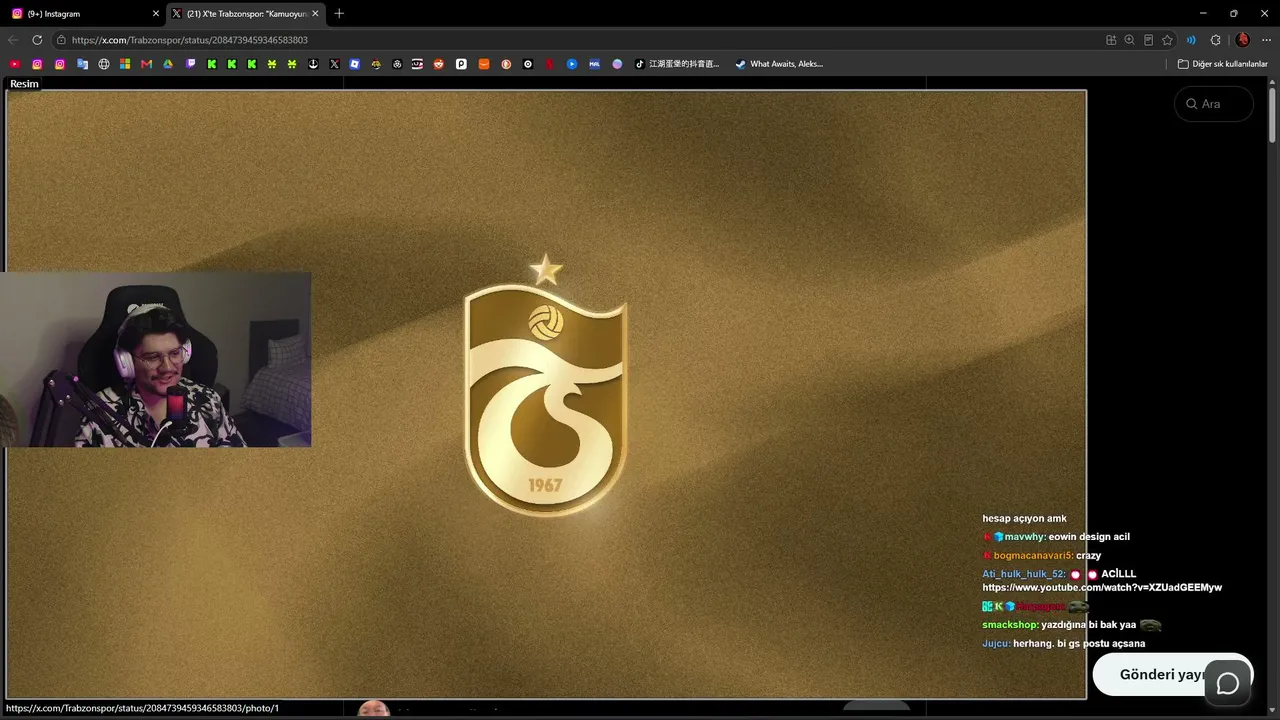
Task: Open the YouTube bookmark icon
Action: click(x=15, y=64)
